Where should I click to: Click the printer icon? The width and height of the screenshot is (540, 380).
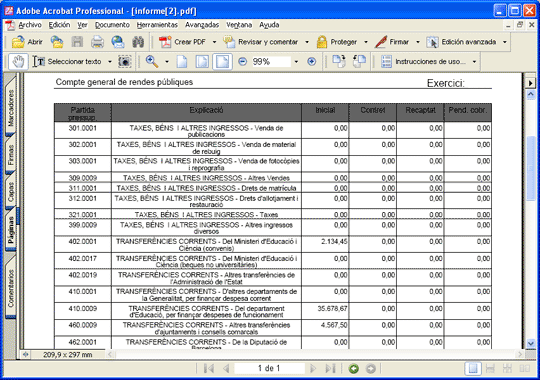point(97,42)
